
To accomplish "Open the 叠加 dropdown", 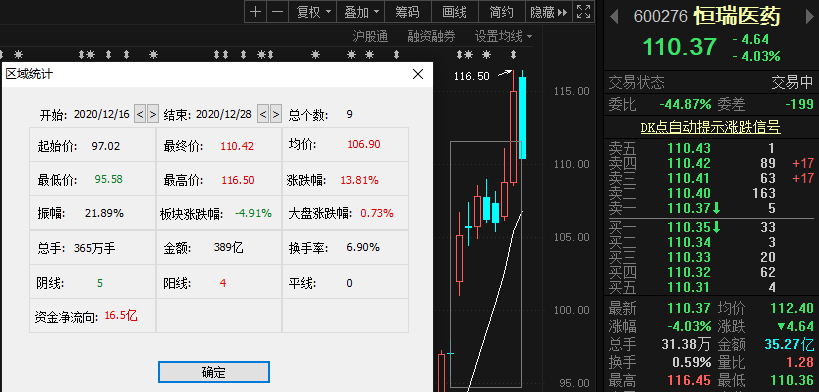I will point(361,12).
